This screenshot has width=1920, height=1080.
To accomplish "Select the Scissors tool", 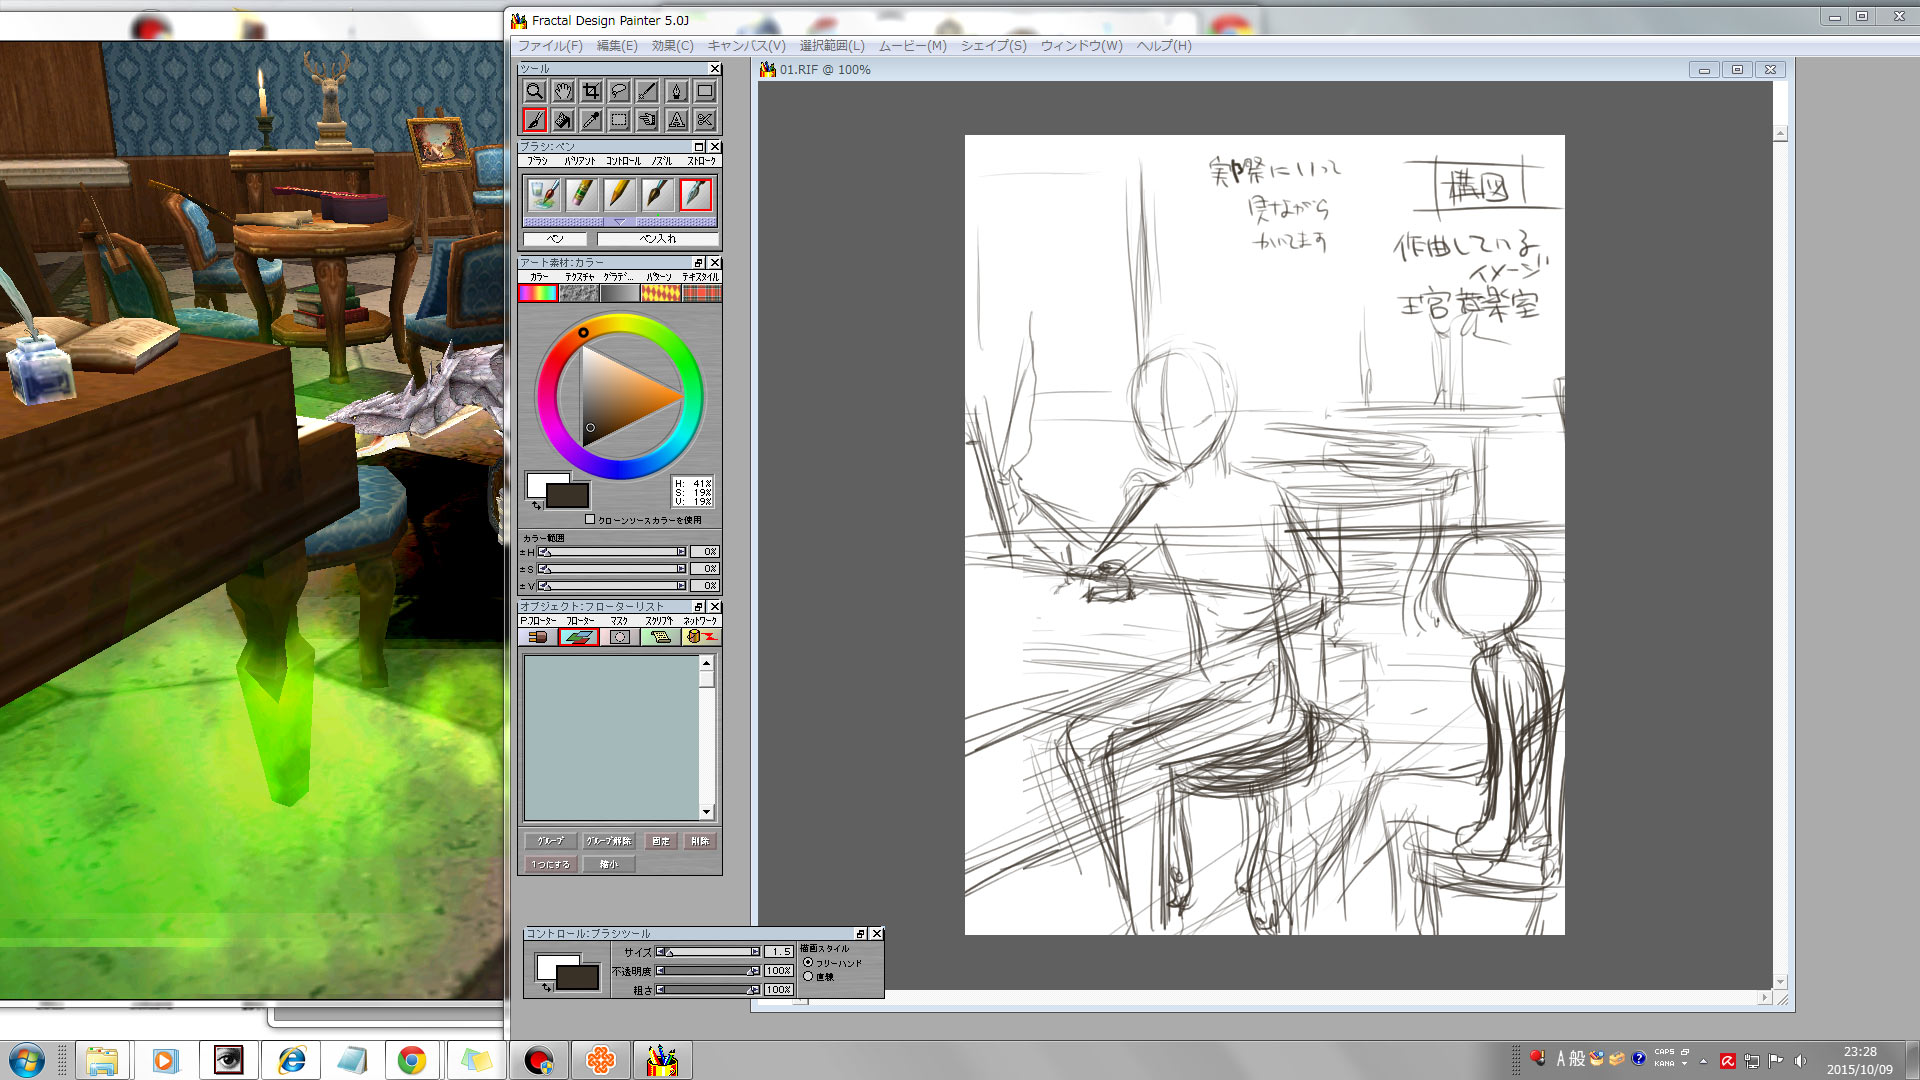I will tap(705, 121).
